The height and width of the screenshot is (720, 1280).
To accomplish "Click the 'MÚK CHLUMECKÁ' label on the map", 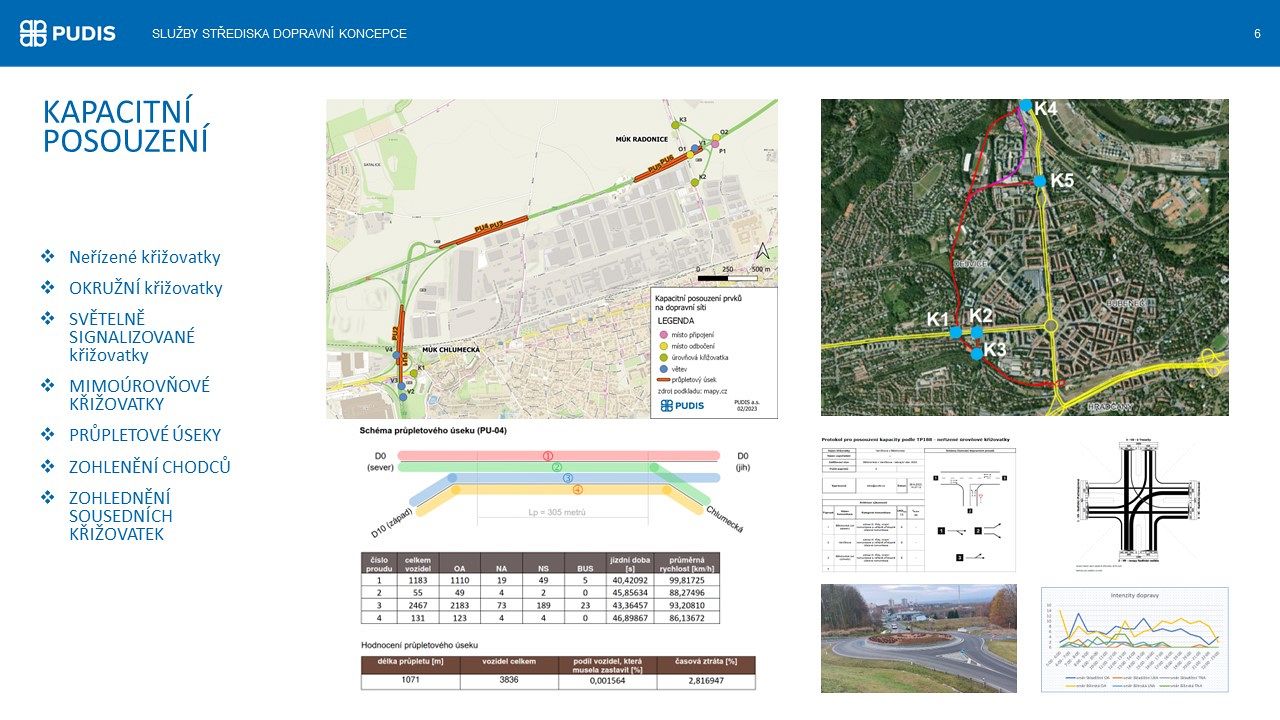I will click(453, 349).
